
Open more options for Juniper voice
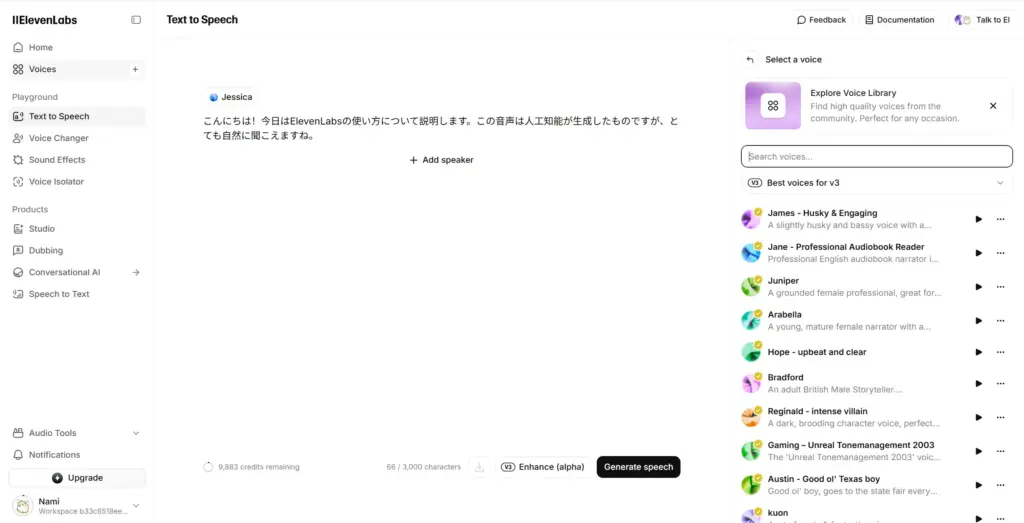click(1000, 287)
